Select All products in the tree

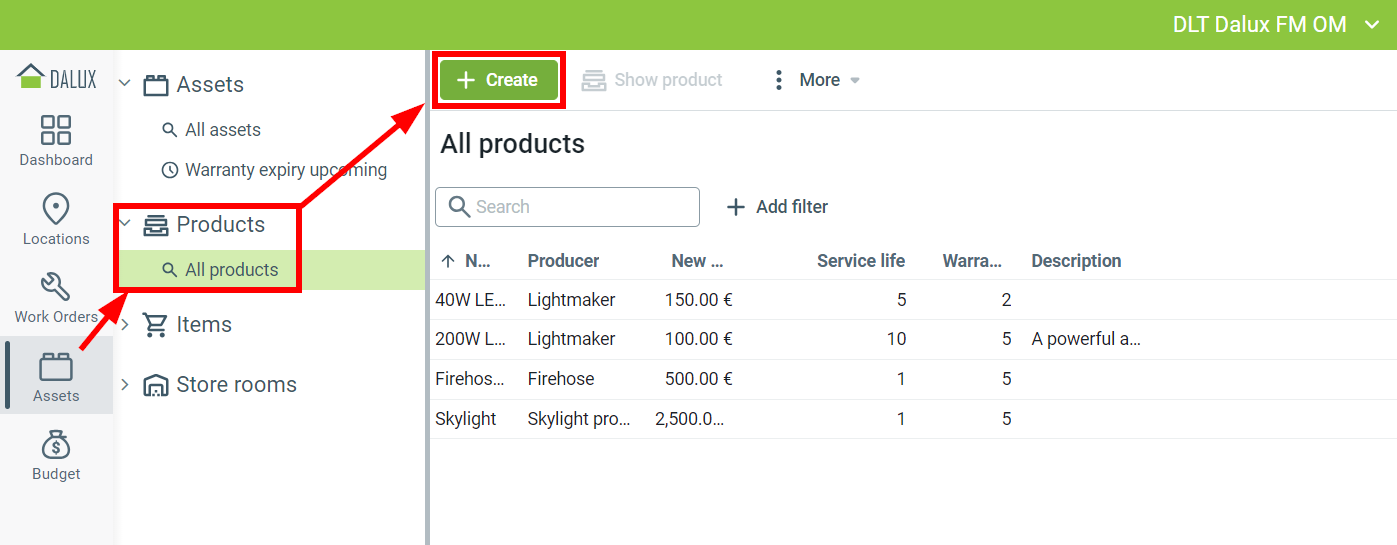tap(231, 270)
